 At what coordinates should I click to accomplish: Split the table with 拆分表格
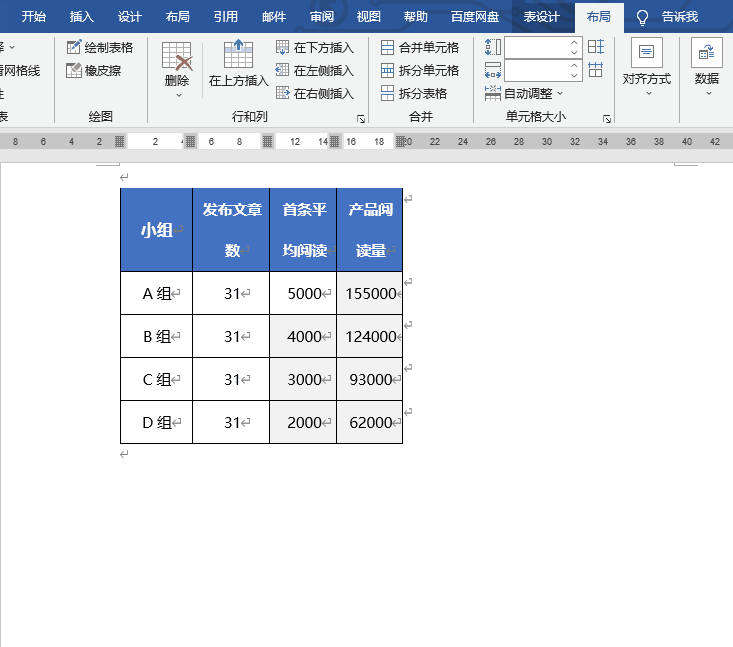414,93
